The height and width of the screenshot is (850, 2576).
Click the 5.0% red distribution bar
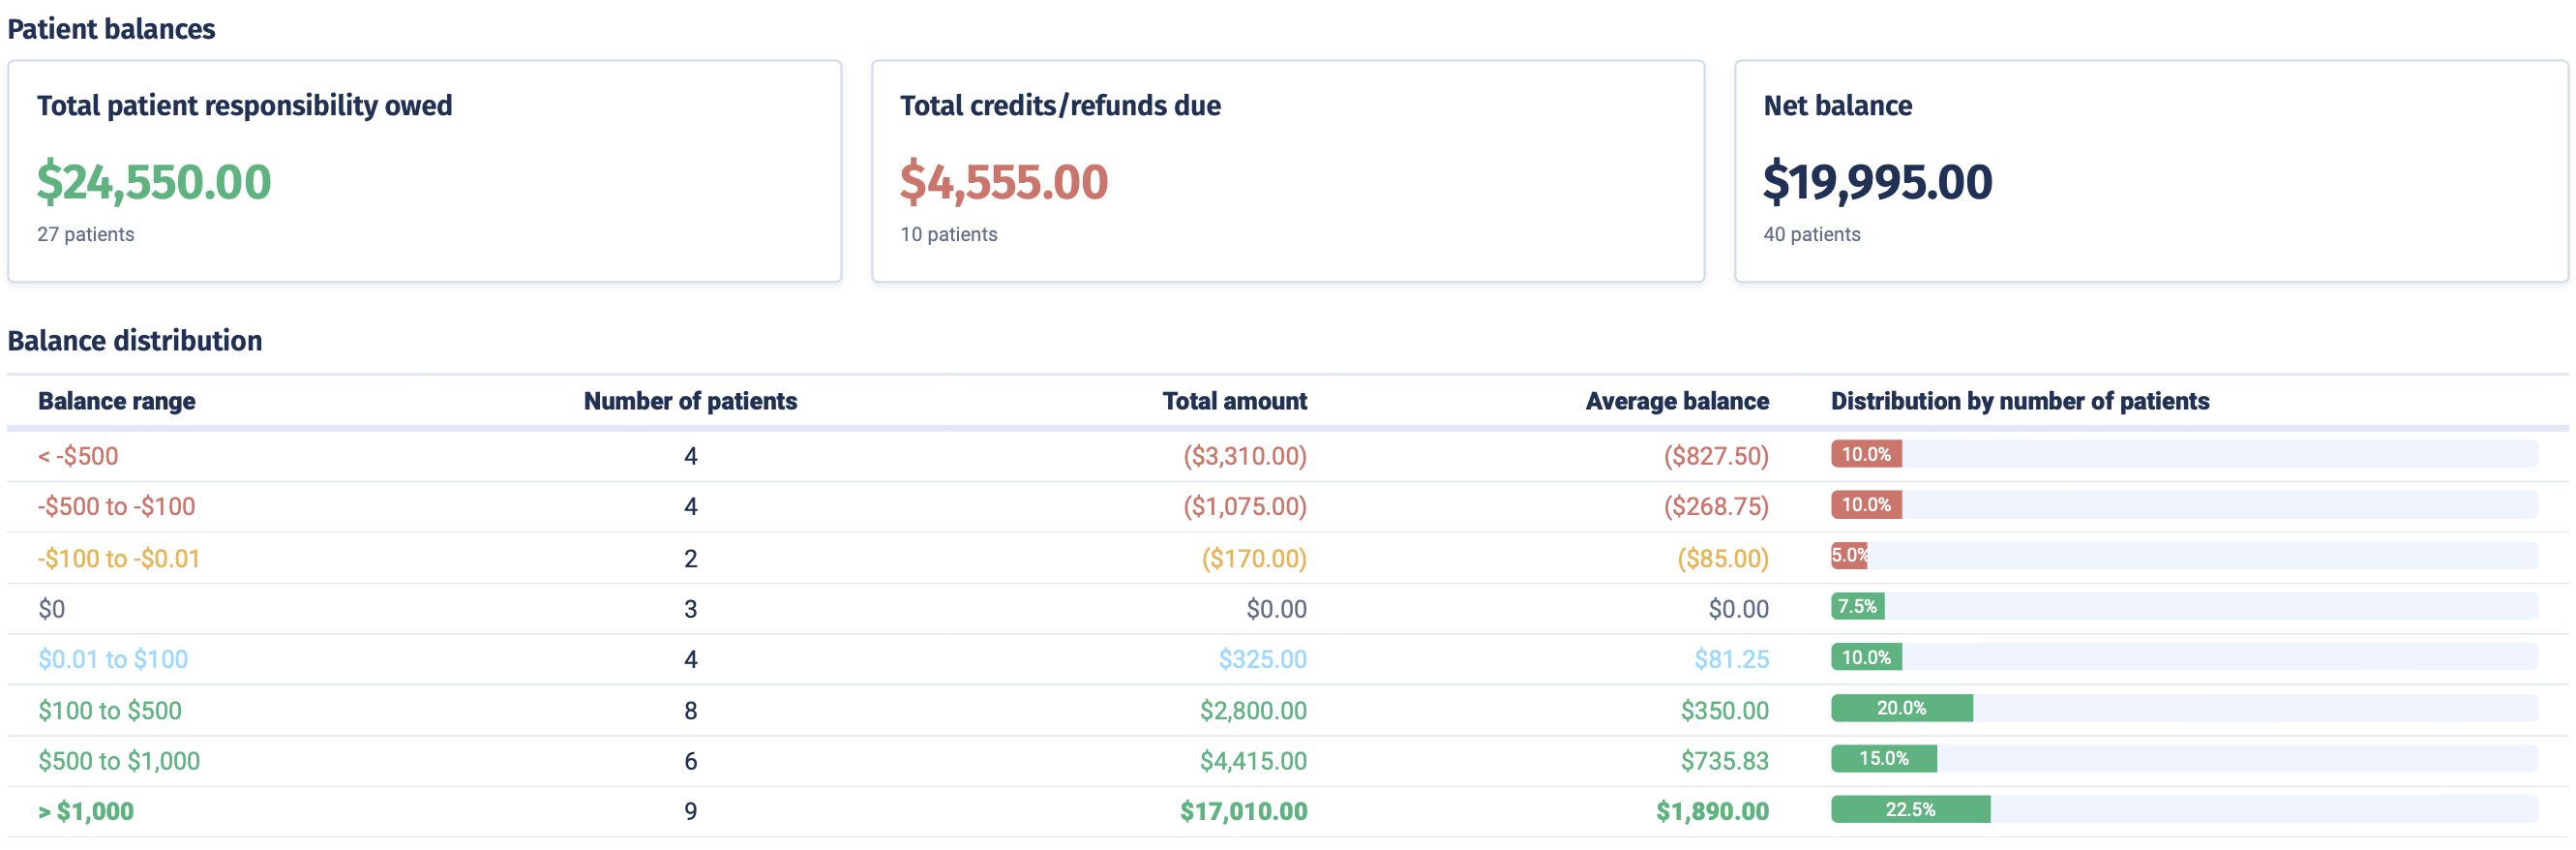[x=1849, y=555]
